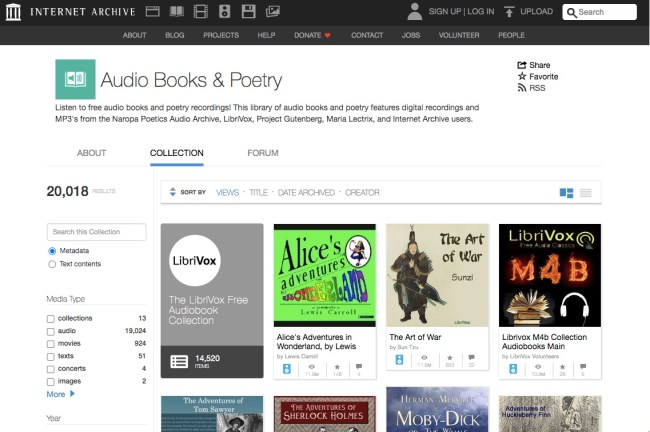Sort by DATE ARCHIVED
The height and width of the screenshot is (432, 650).
point(306,192)
